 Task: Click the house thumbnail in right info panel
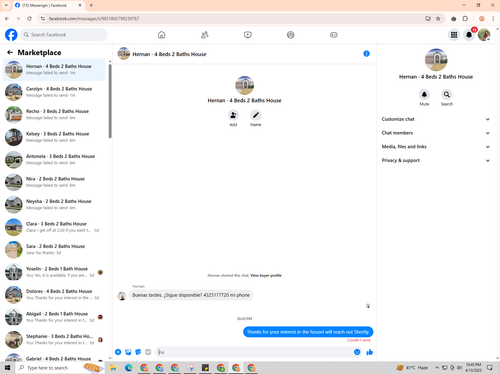436,60
